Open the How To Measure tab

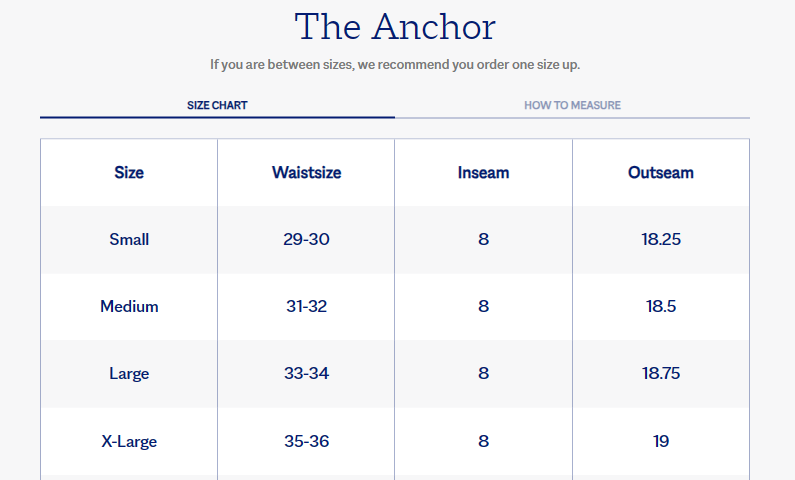[x=572, y=105]
